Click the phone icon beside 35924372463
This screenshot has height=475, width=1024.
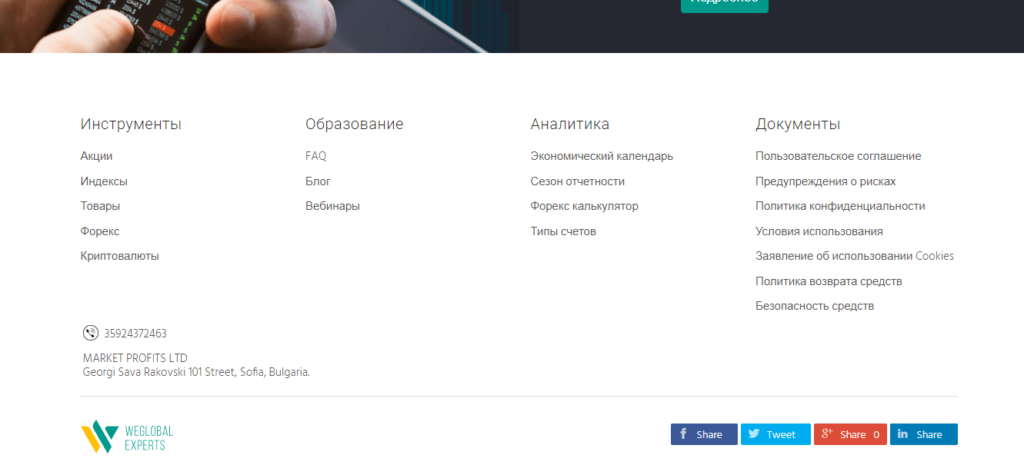coord(90,333)
